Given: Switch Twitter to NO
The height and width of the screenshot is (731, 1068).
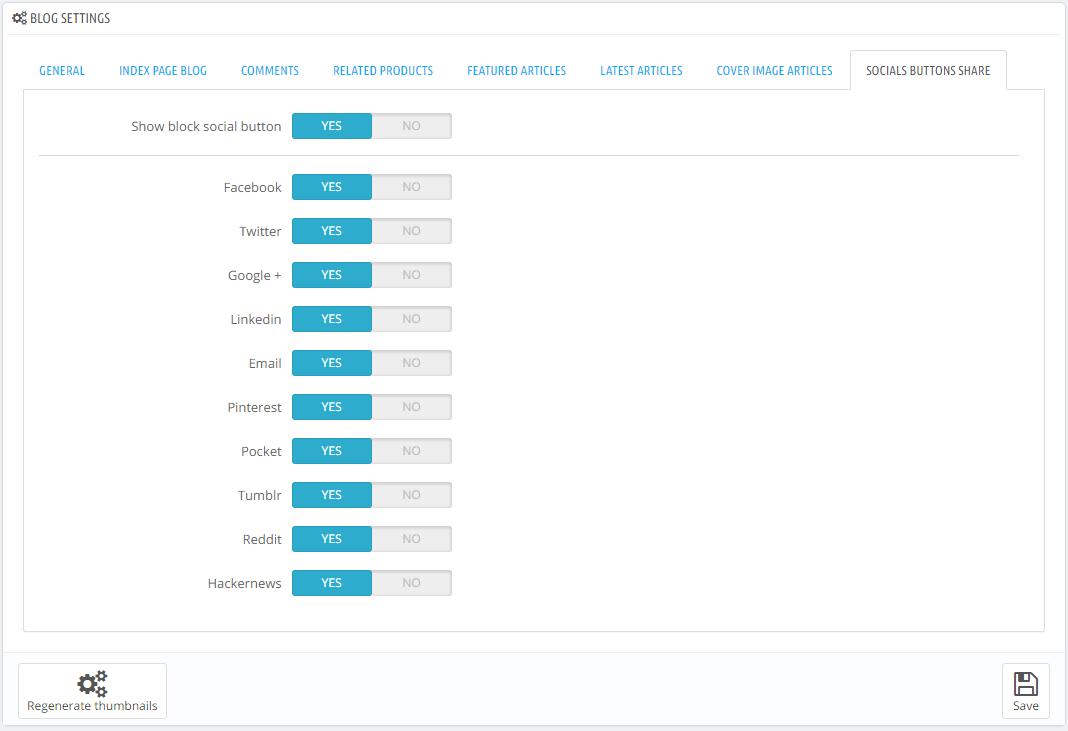Looking at the screenshot, I should pyautogui.click(x=411, y=231).
